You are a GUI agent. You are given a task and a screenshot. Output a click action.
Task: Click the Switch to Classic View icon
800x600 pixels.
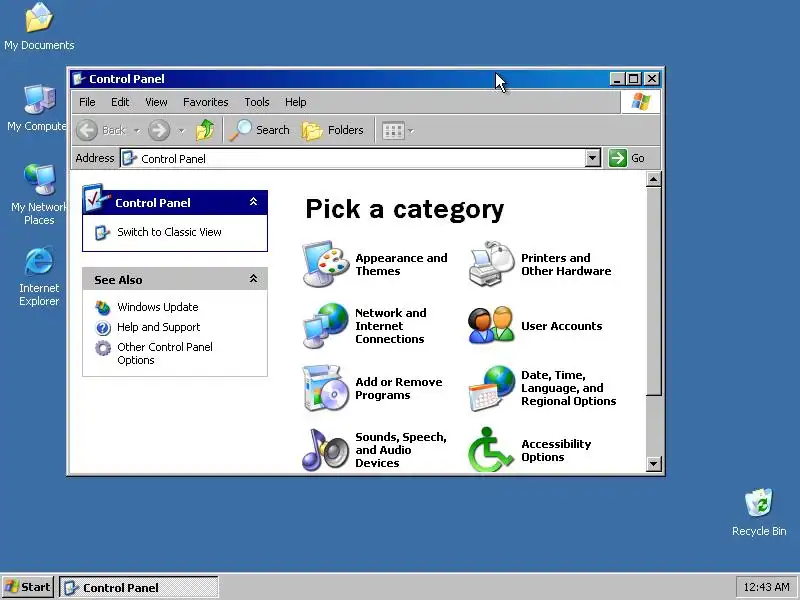[x=103, y=233]
